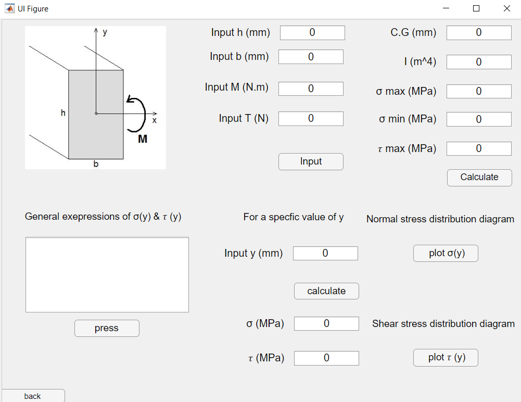Click the I (m^4) value field
The height and width of the screenshot is (402, 521).
[x=479, y=62]
